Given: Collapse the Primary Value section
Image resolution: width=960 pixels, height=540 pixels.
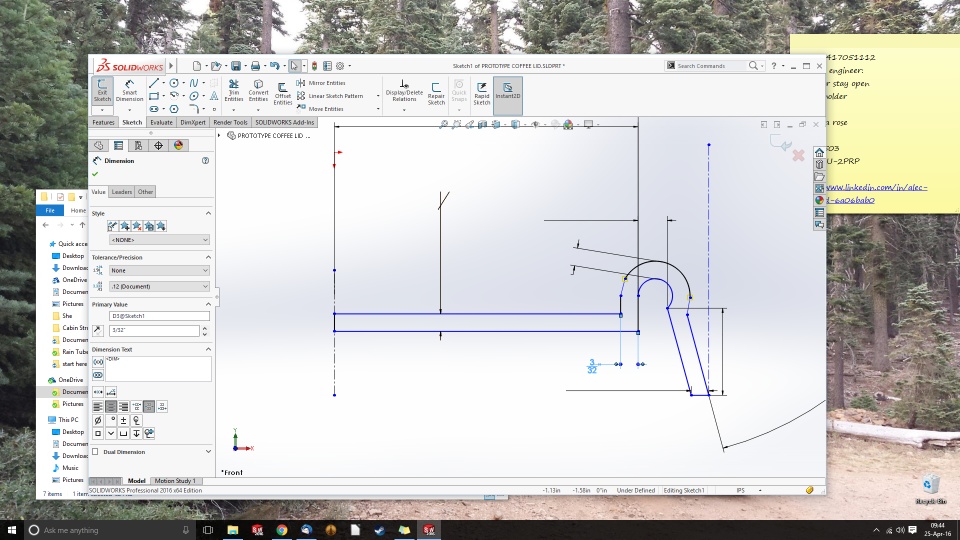Looking at the screenshot, I should click(208, 304).
